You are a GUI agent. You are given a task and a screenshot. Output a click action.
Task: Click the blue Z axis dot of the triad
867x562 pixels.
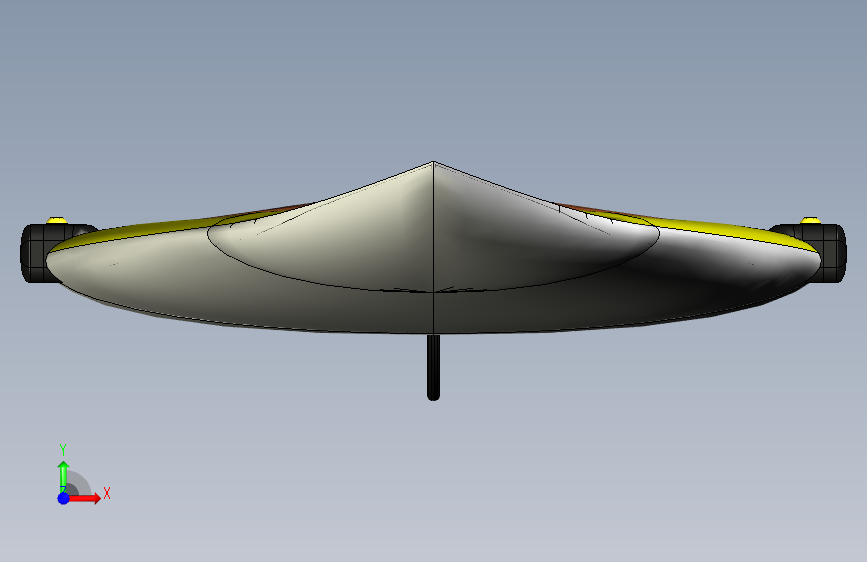(x=64, y=498)
